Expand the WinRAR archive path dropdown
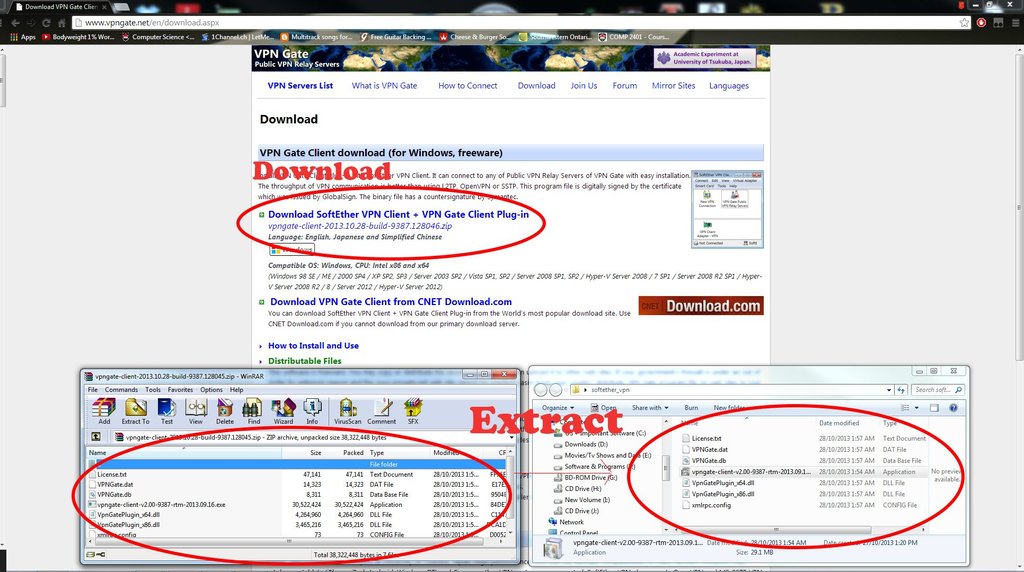The width and height of the screenshot is (1024, 572). pyautogui.click(x=512, y=437)
